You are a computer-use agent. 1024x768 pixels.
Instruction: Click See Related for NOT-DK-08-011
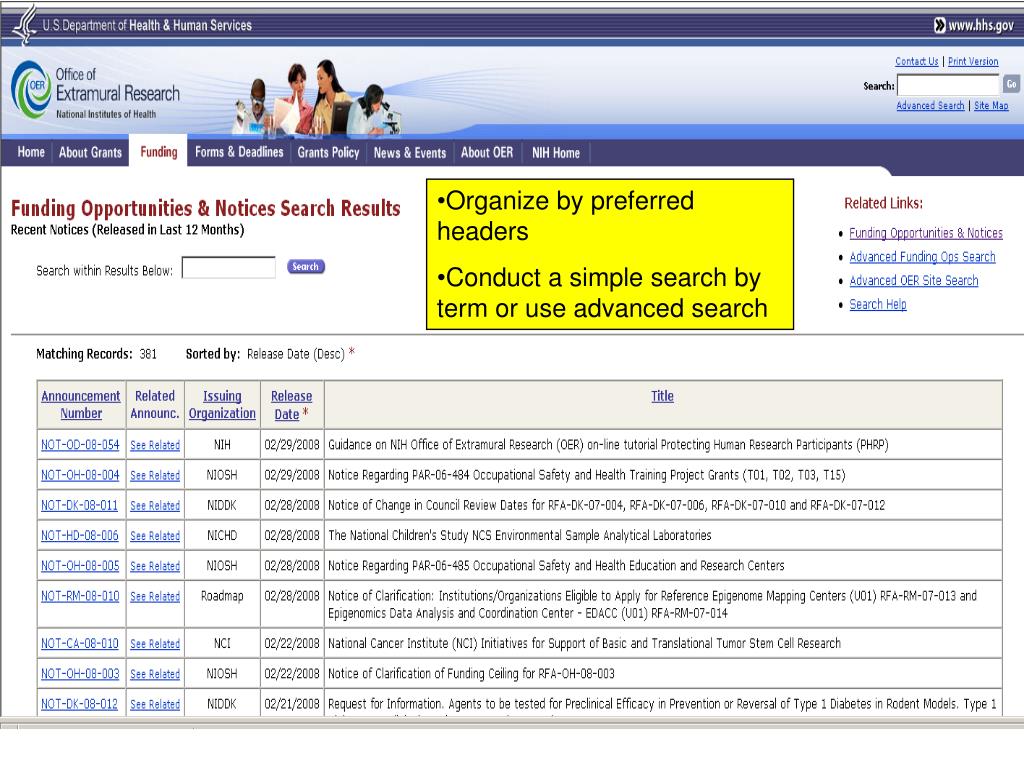tap(155, 505)
